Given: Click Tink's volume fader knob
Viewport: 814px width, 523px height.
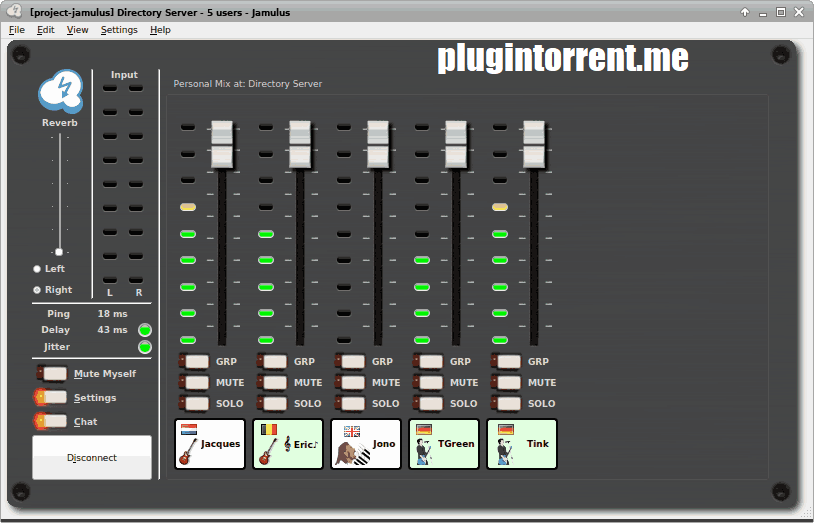Looking at the screenshot, I should 534,144.
